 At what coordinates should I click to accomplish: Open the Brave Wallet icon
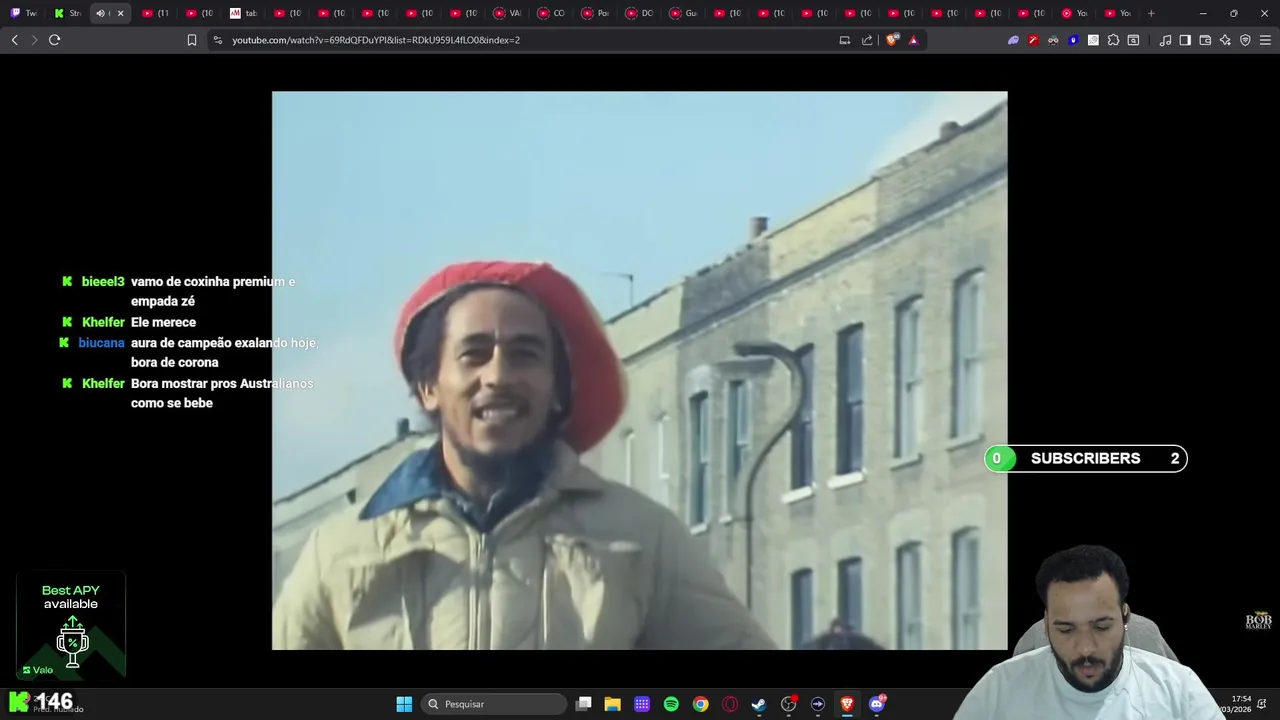(1205, 40)
